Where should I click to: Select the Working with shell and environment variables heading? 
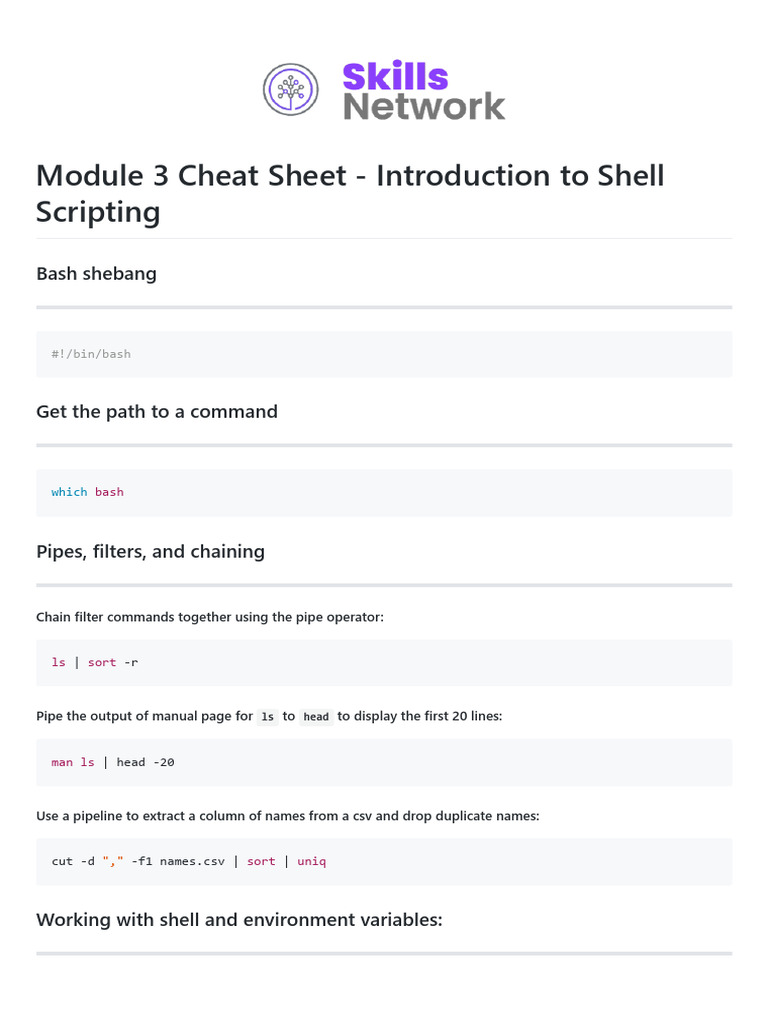[239, 919]
